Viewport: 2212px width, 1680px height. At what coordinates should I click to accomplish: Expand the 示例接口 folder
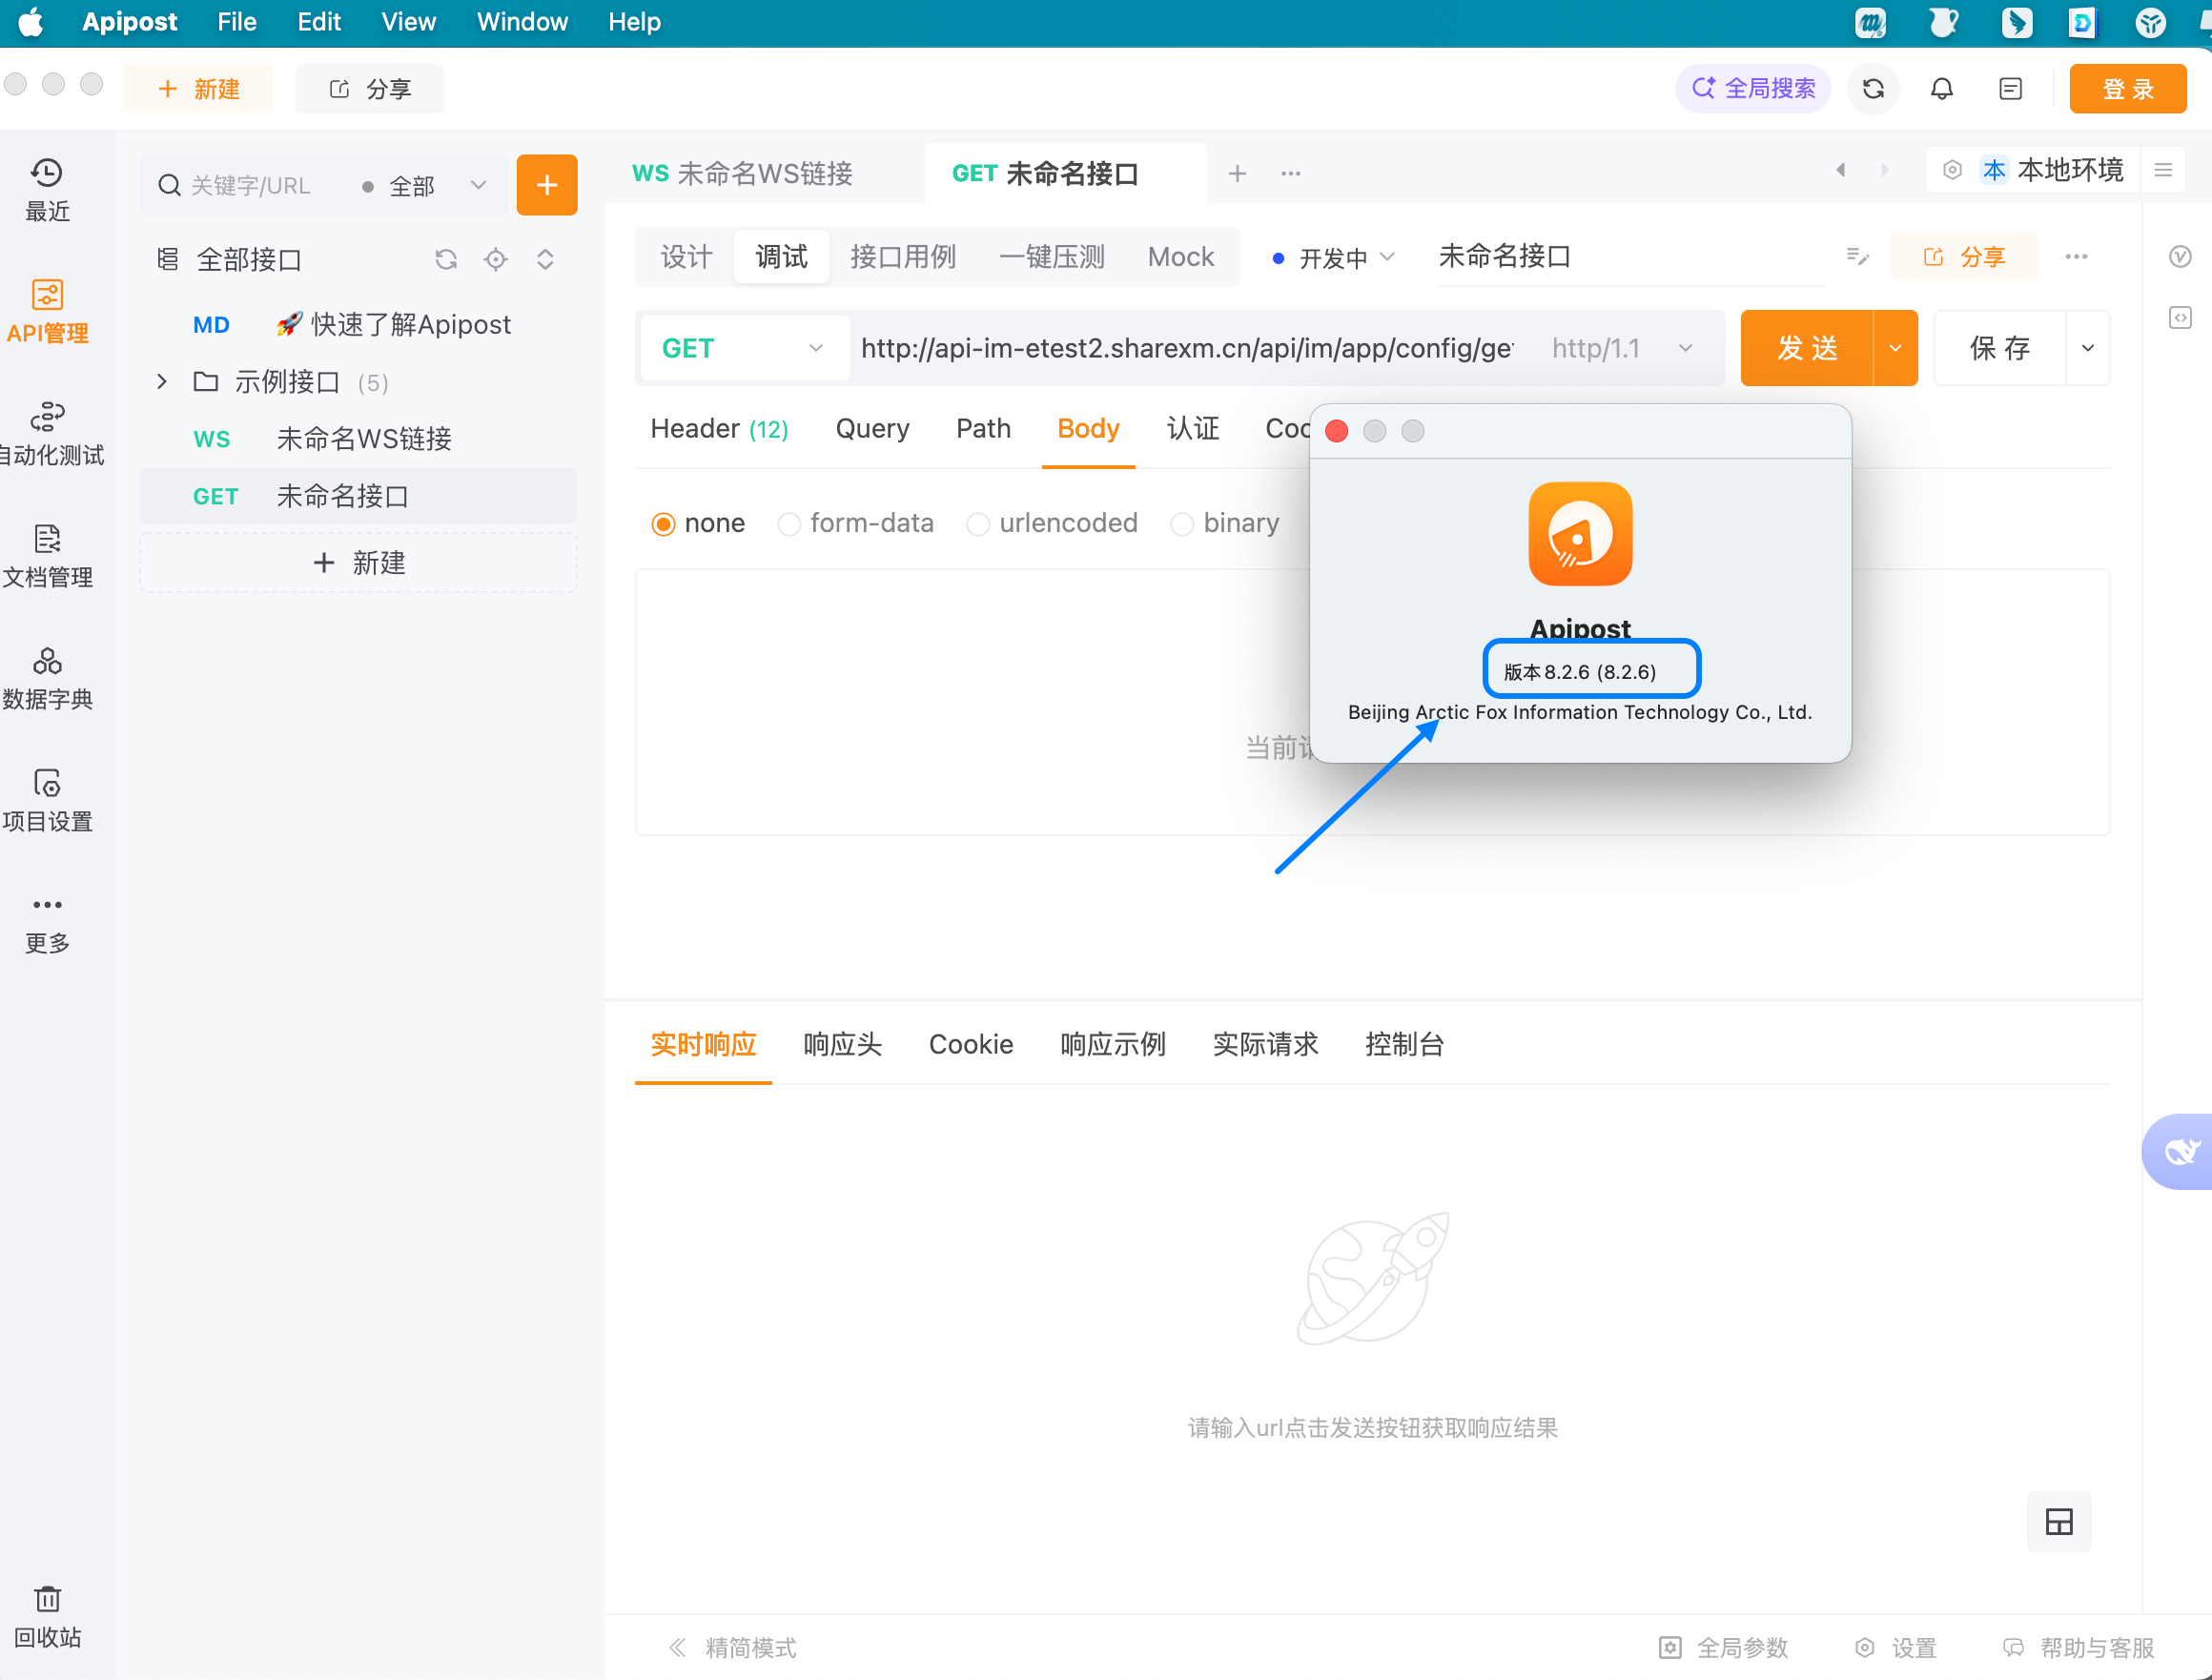(161, 381)
